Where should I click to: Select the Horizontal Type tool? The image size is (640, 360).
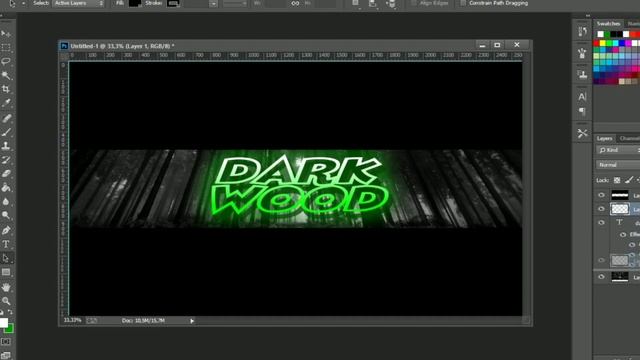[x=6, y=244]
